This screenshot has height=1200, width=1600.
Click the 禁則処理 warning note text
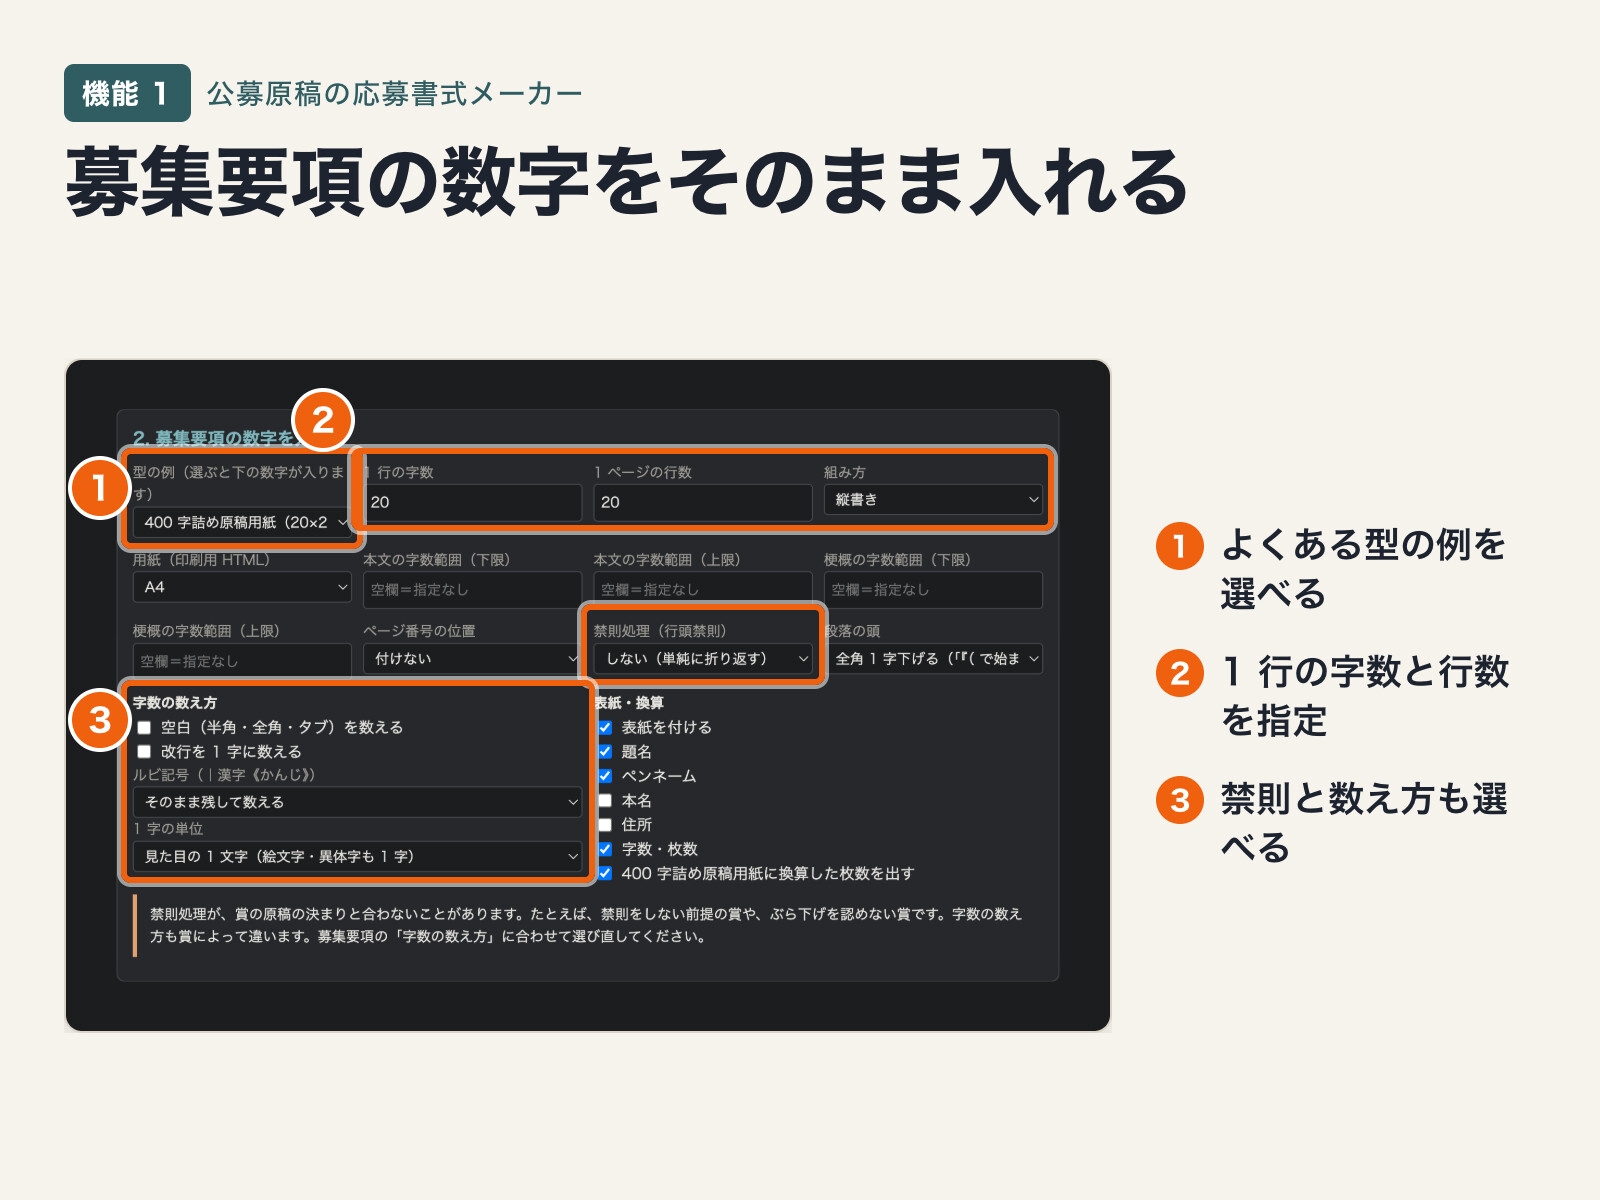point(586,925)
